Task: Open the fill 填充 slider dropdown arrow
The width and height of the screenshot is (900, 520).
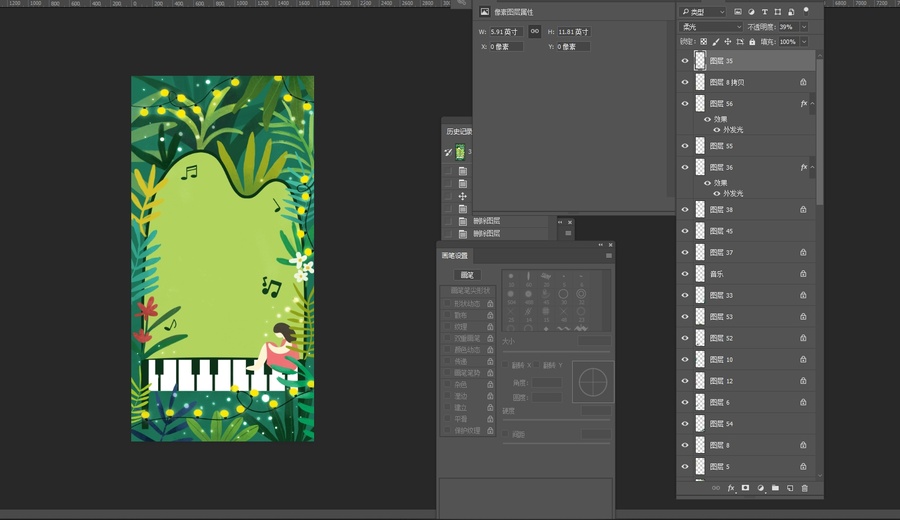Action: (x=804, y=42)
